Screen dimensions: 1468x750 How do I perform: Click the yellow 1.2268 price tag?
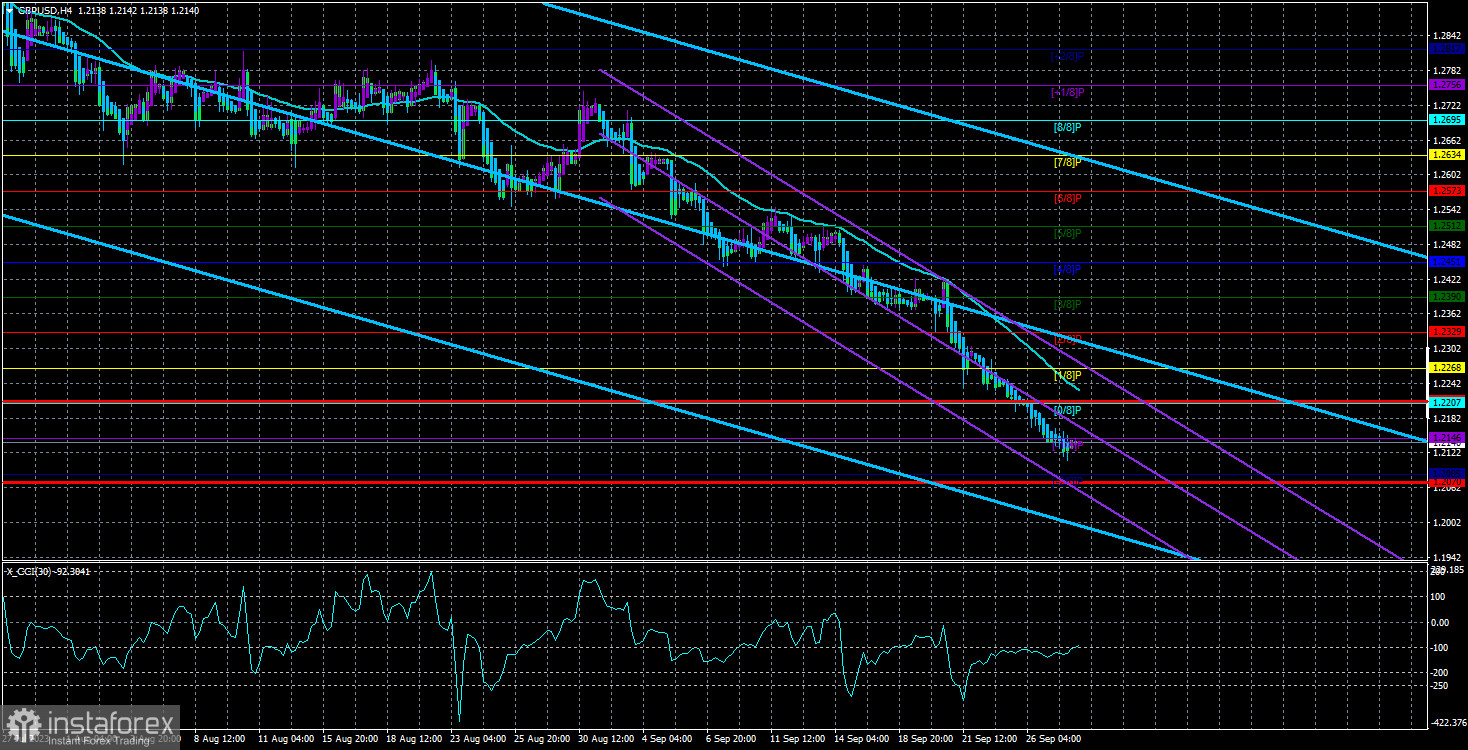coord(1447,368)
